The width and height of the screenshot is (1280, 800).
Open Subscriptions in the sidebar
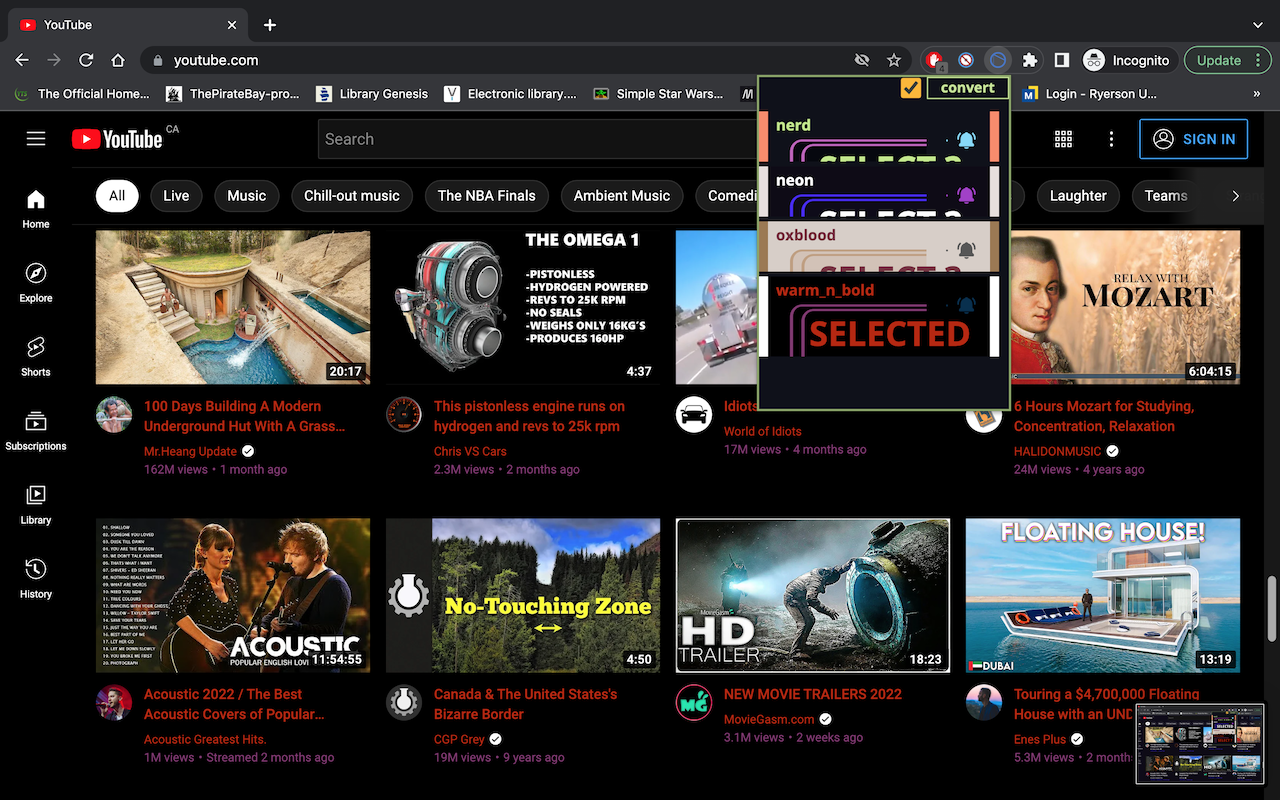(x=36, y=431)
